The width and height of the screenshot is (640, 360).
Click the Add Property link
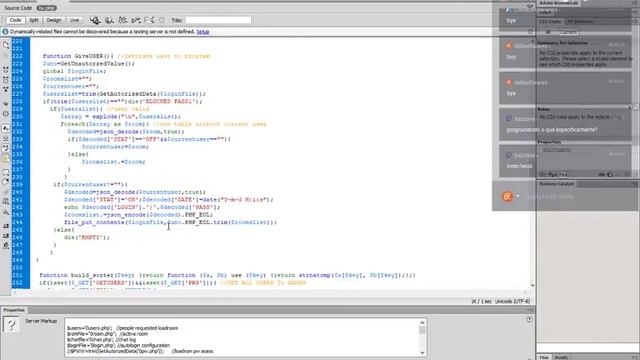pos(556,150)
